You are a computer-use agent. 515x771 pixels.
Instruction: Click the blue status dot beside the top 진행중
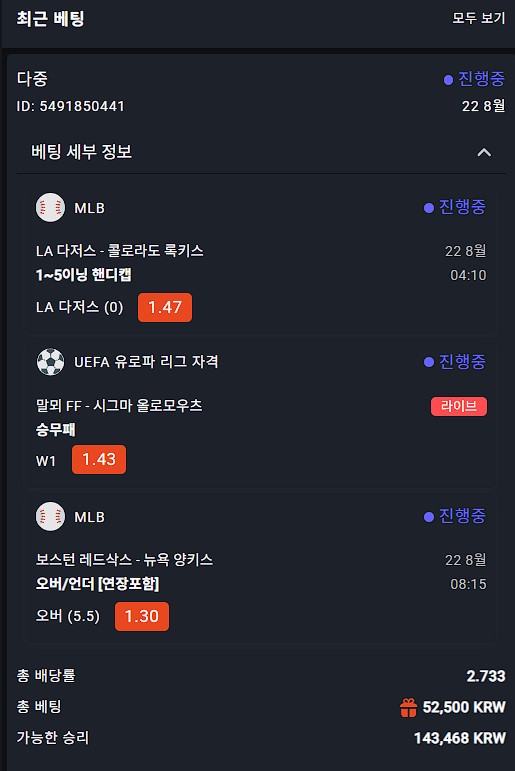(x=448, y=80)
